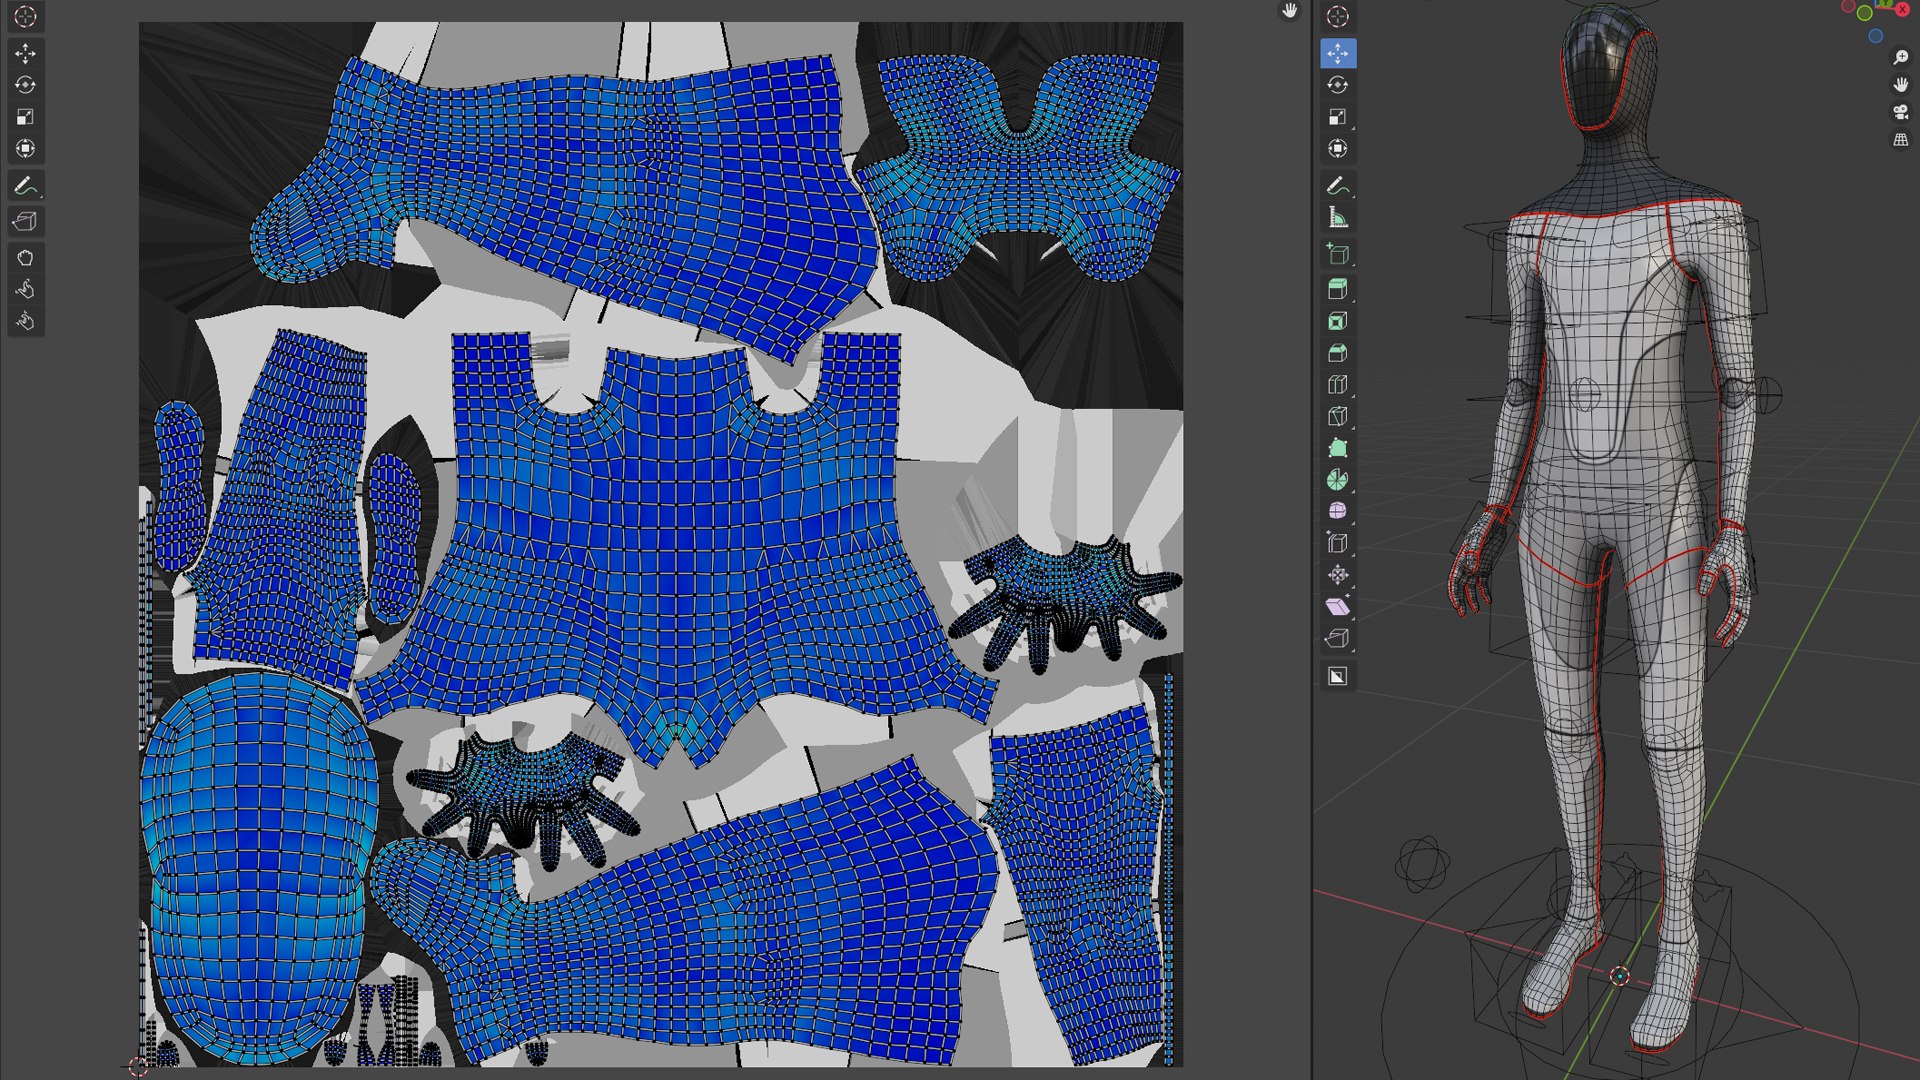
Task: Pick the Shear tool
Action: click(x=1337, y=607)
